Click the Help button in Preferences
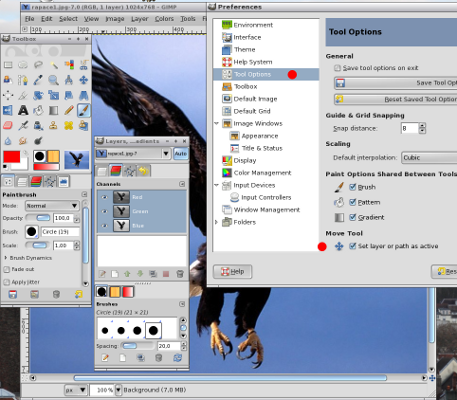The width and height of the screenshot is (457, 400). tap(233, 272)
